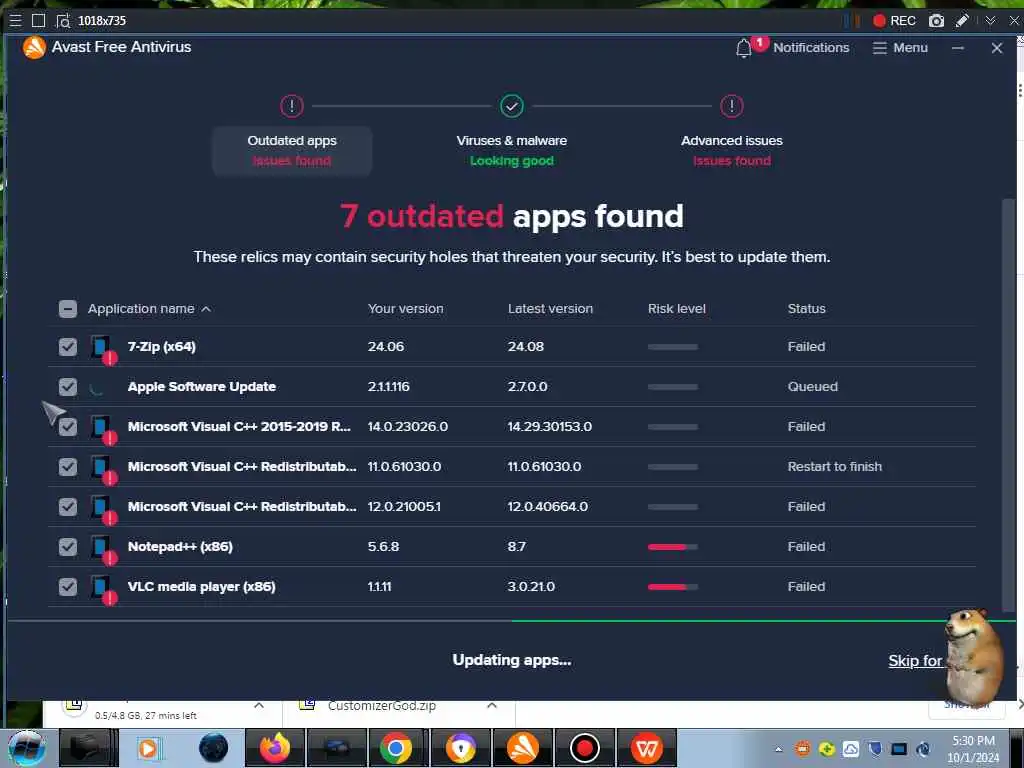Screen dimensions: 1024x768
Task: Click the Status column header
Action: [807, 309]
